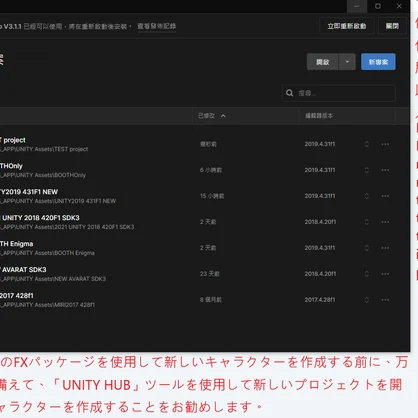Create a project with the blue 新專案 button
Image resolution: width=418 pixels, height=418 pixels.
pyautogui.click(x=378, y=62)
